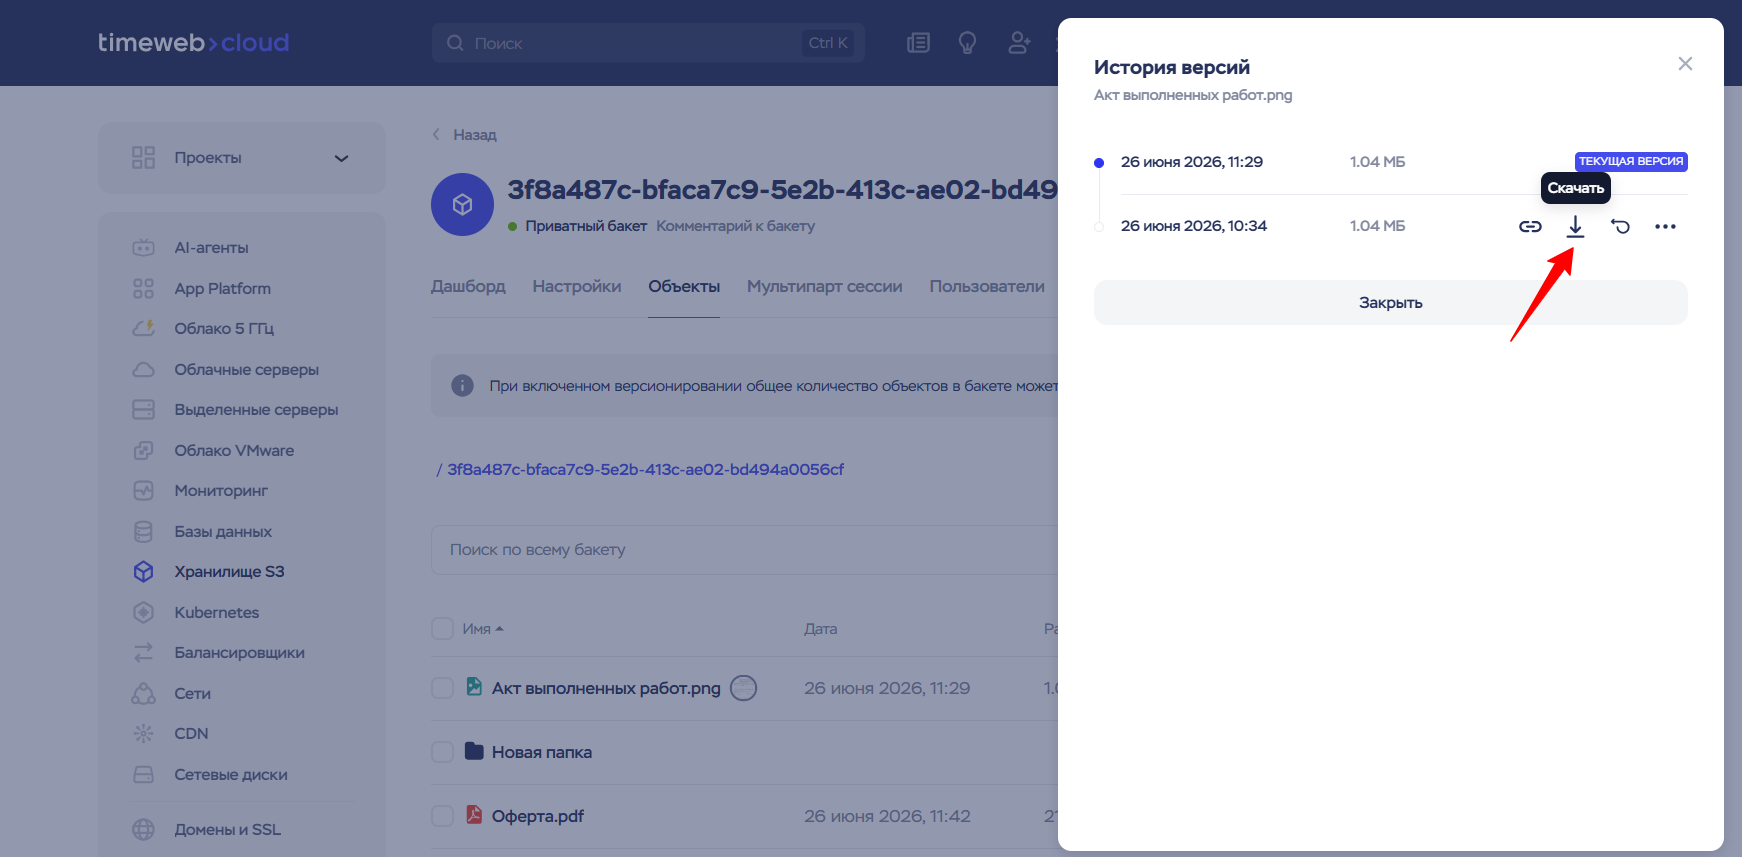The height and width of the screenshot is (857, 1742).
Task: Open the three-dot menu for 10:34 version
Action: click(x=1665, y=227)
